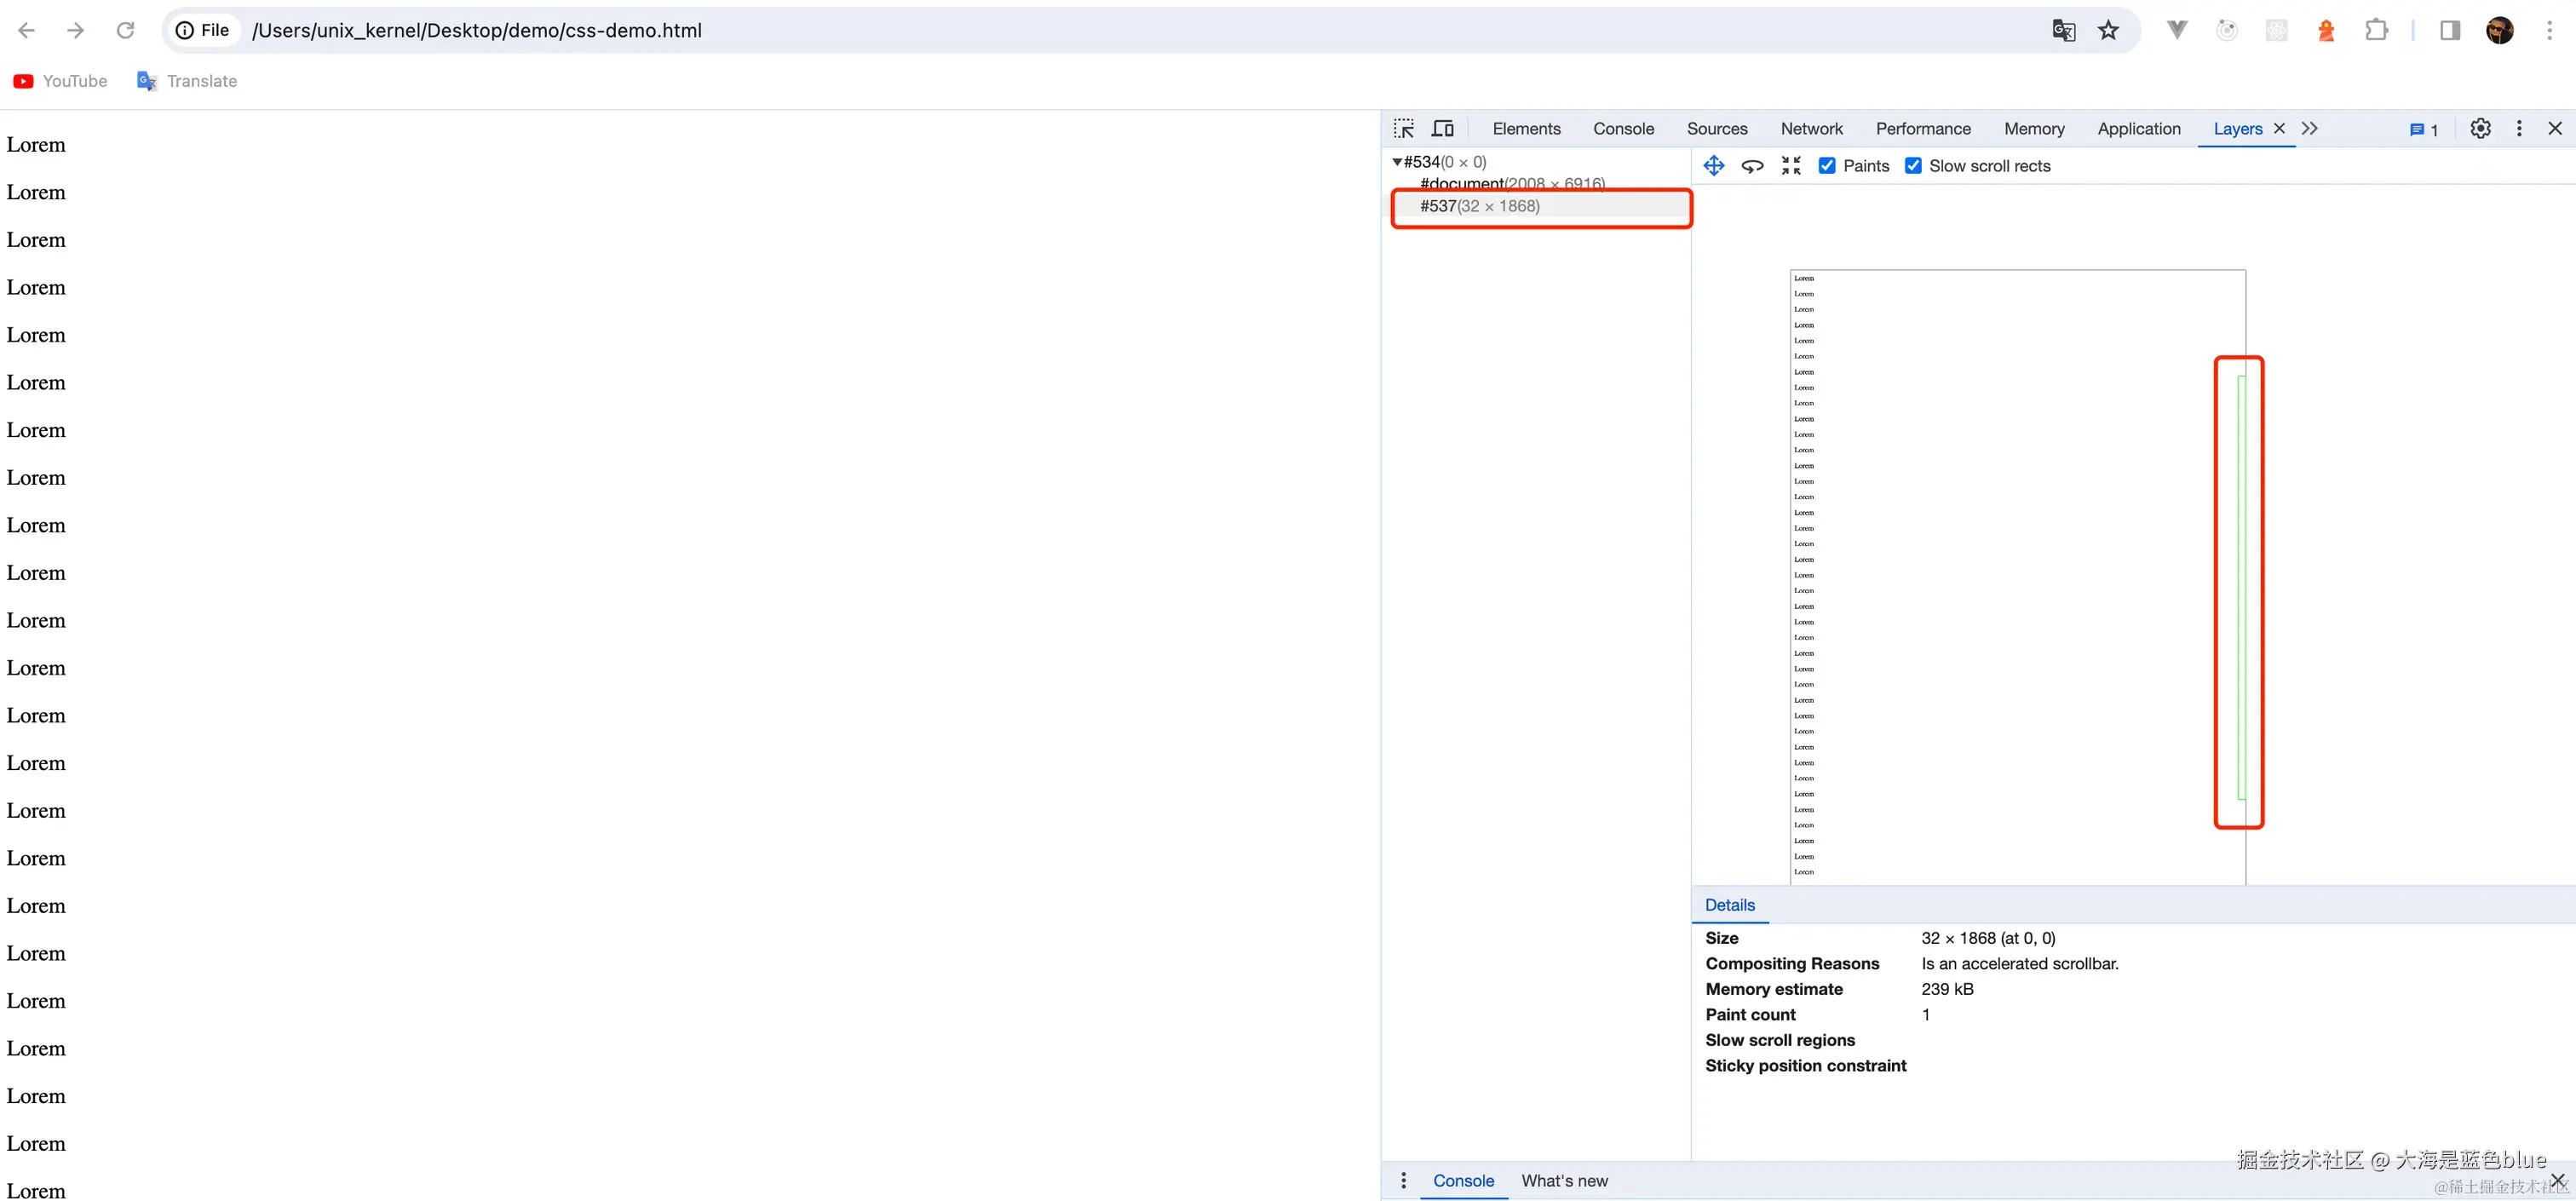Switch to the Network tab
The image size is (2576, 1201).
pos(1811,128)
